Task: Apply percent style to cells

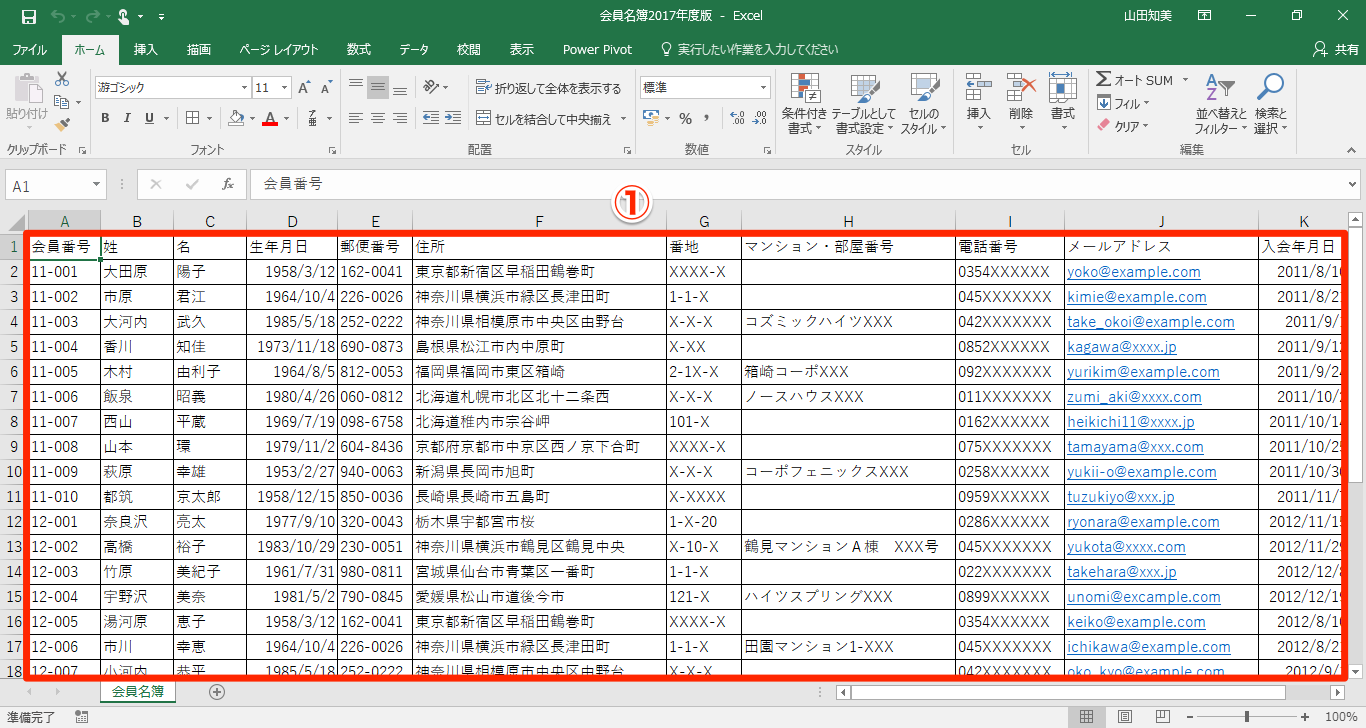Action: (685, 119)
